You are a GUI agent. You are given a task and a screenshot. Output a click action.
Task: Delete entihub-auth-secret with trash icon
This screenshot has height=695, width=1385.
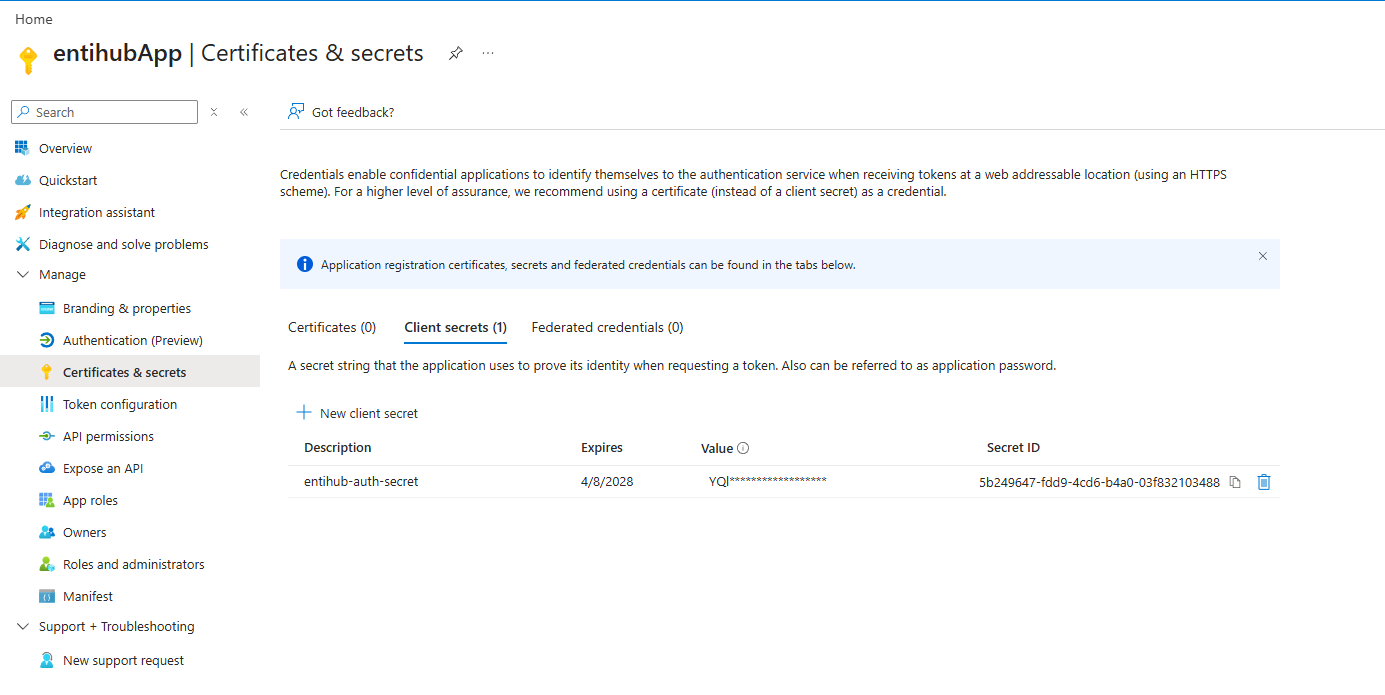click(x=1264, y=482)
